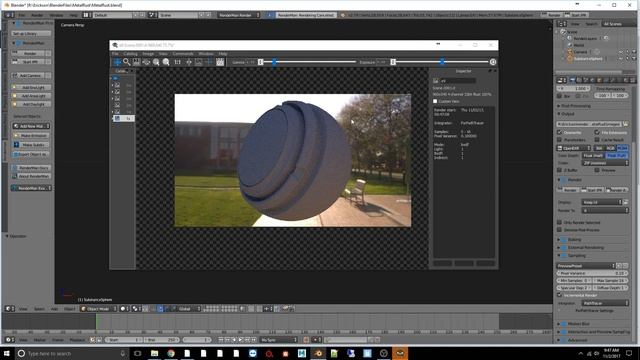Image resolution: width=640 pixels, height=360 pixels.
Task: Click the Make Emissive button
Action: (x=31, y=136)
